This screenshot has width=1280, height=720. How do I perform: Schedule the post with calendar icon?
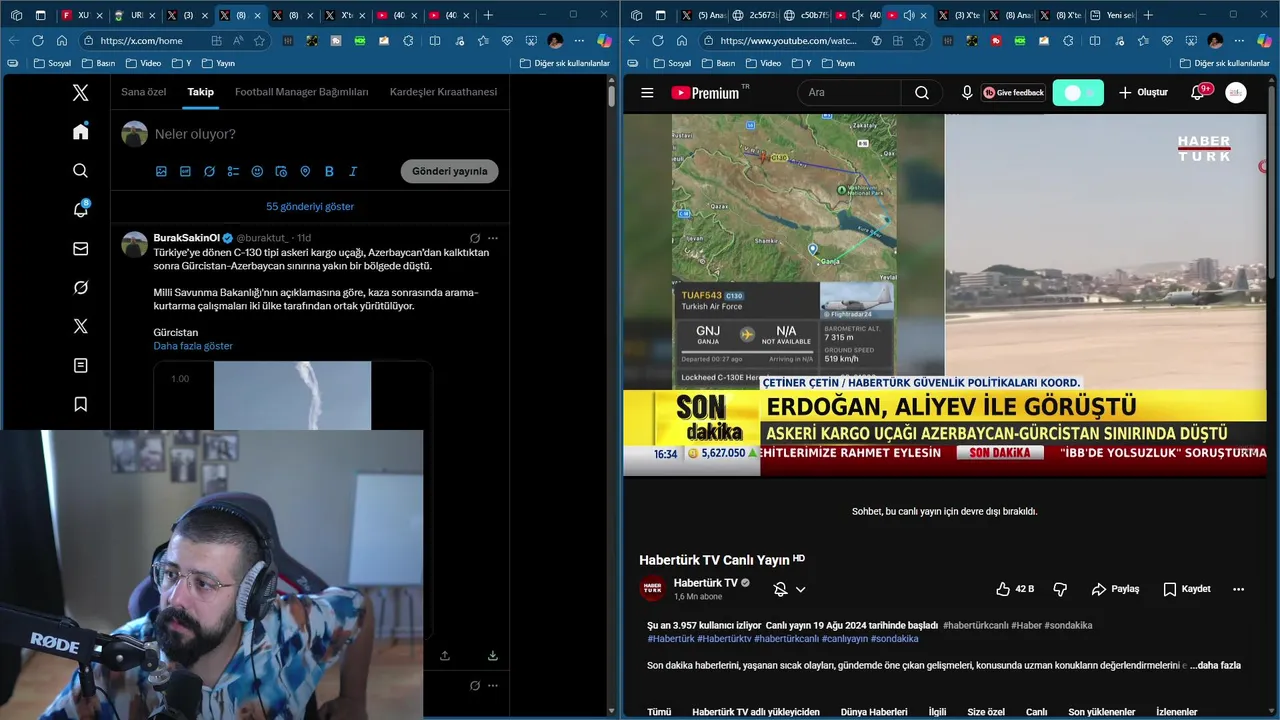click(281, 171)
